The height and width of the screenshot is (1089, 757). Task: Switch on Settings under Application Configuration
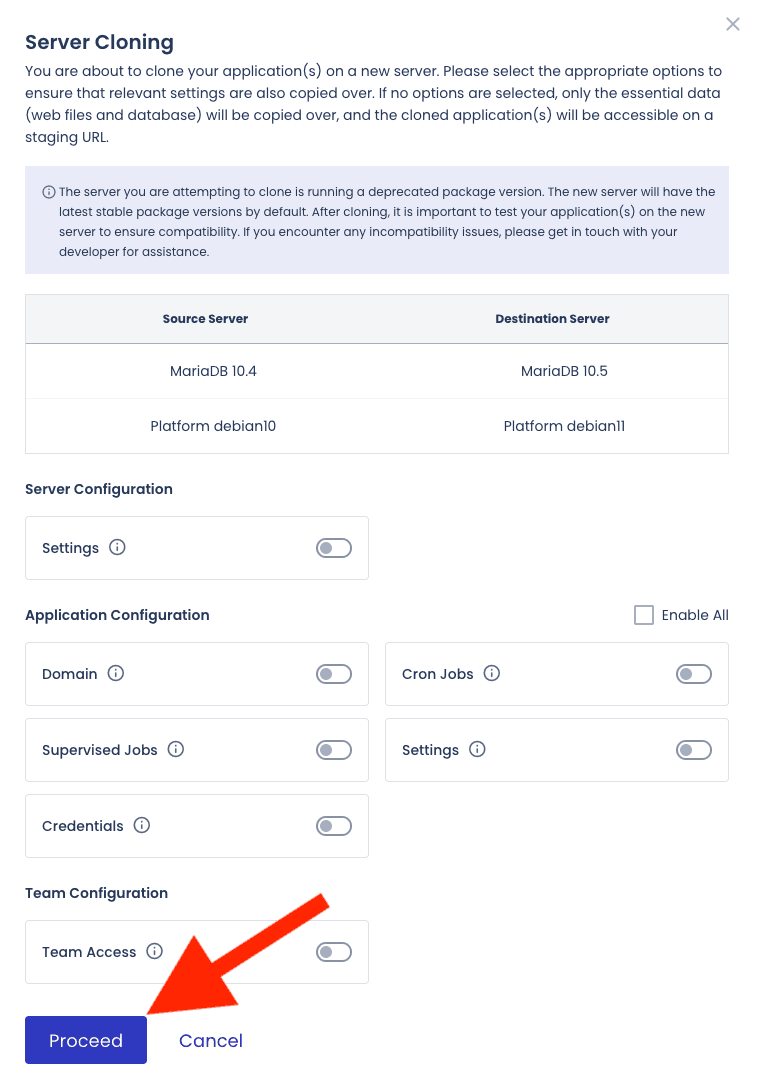tap(693, 749)
